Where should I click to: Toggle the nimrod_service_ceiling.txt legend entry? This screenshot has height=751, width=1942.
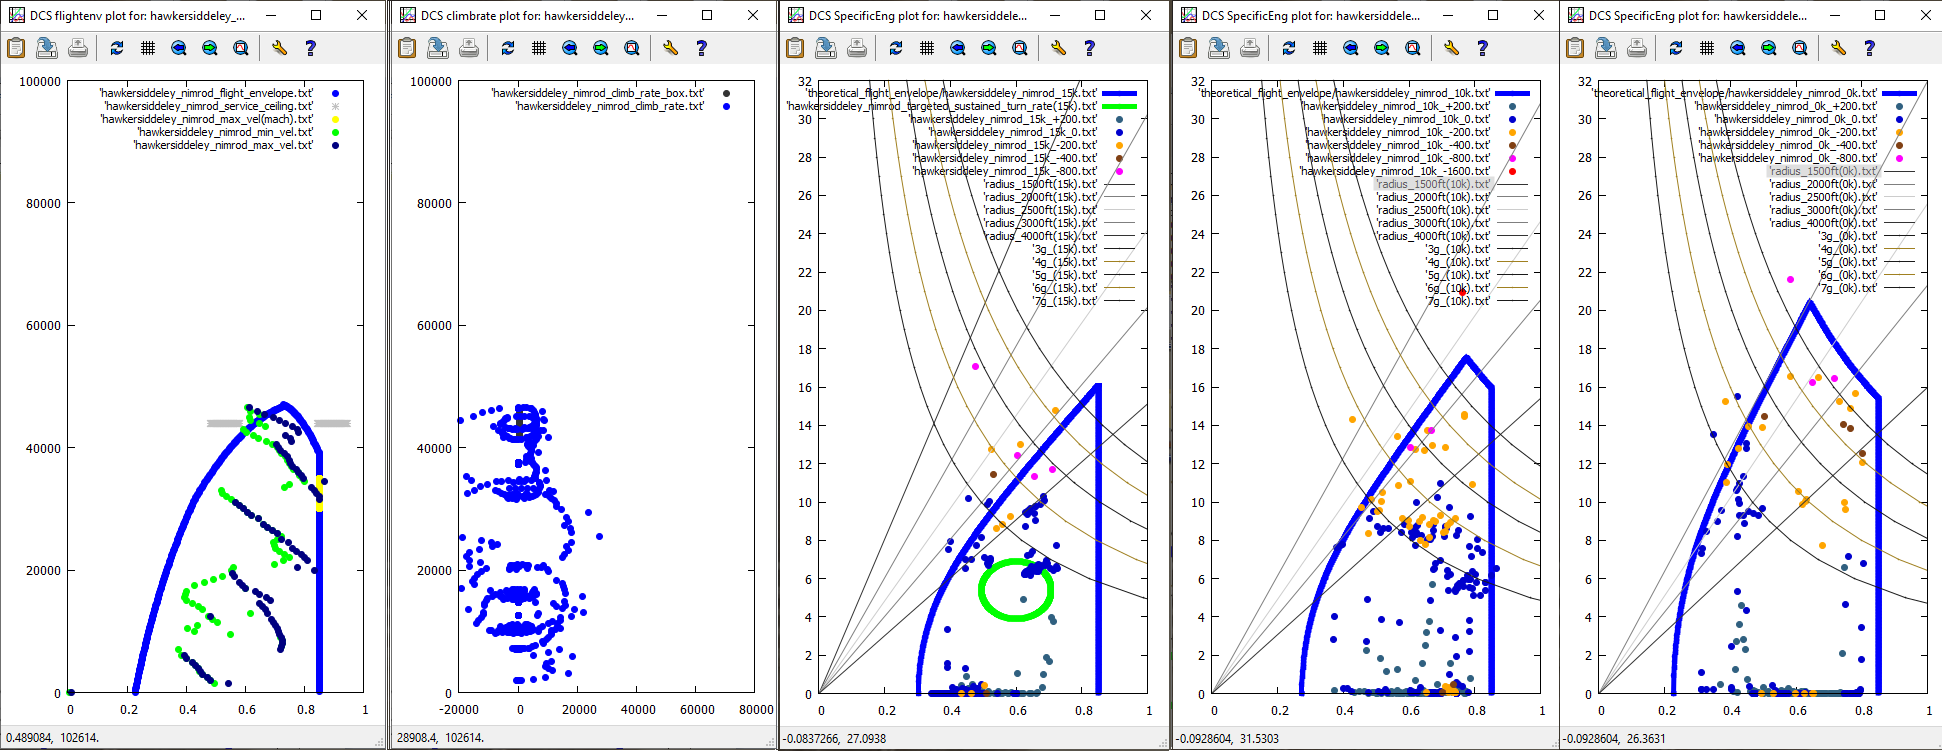(x=209, y=106)
